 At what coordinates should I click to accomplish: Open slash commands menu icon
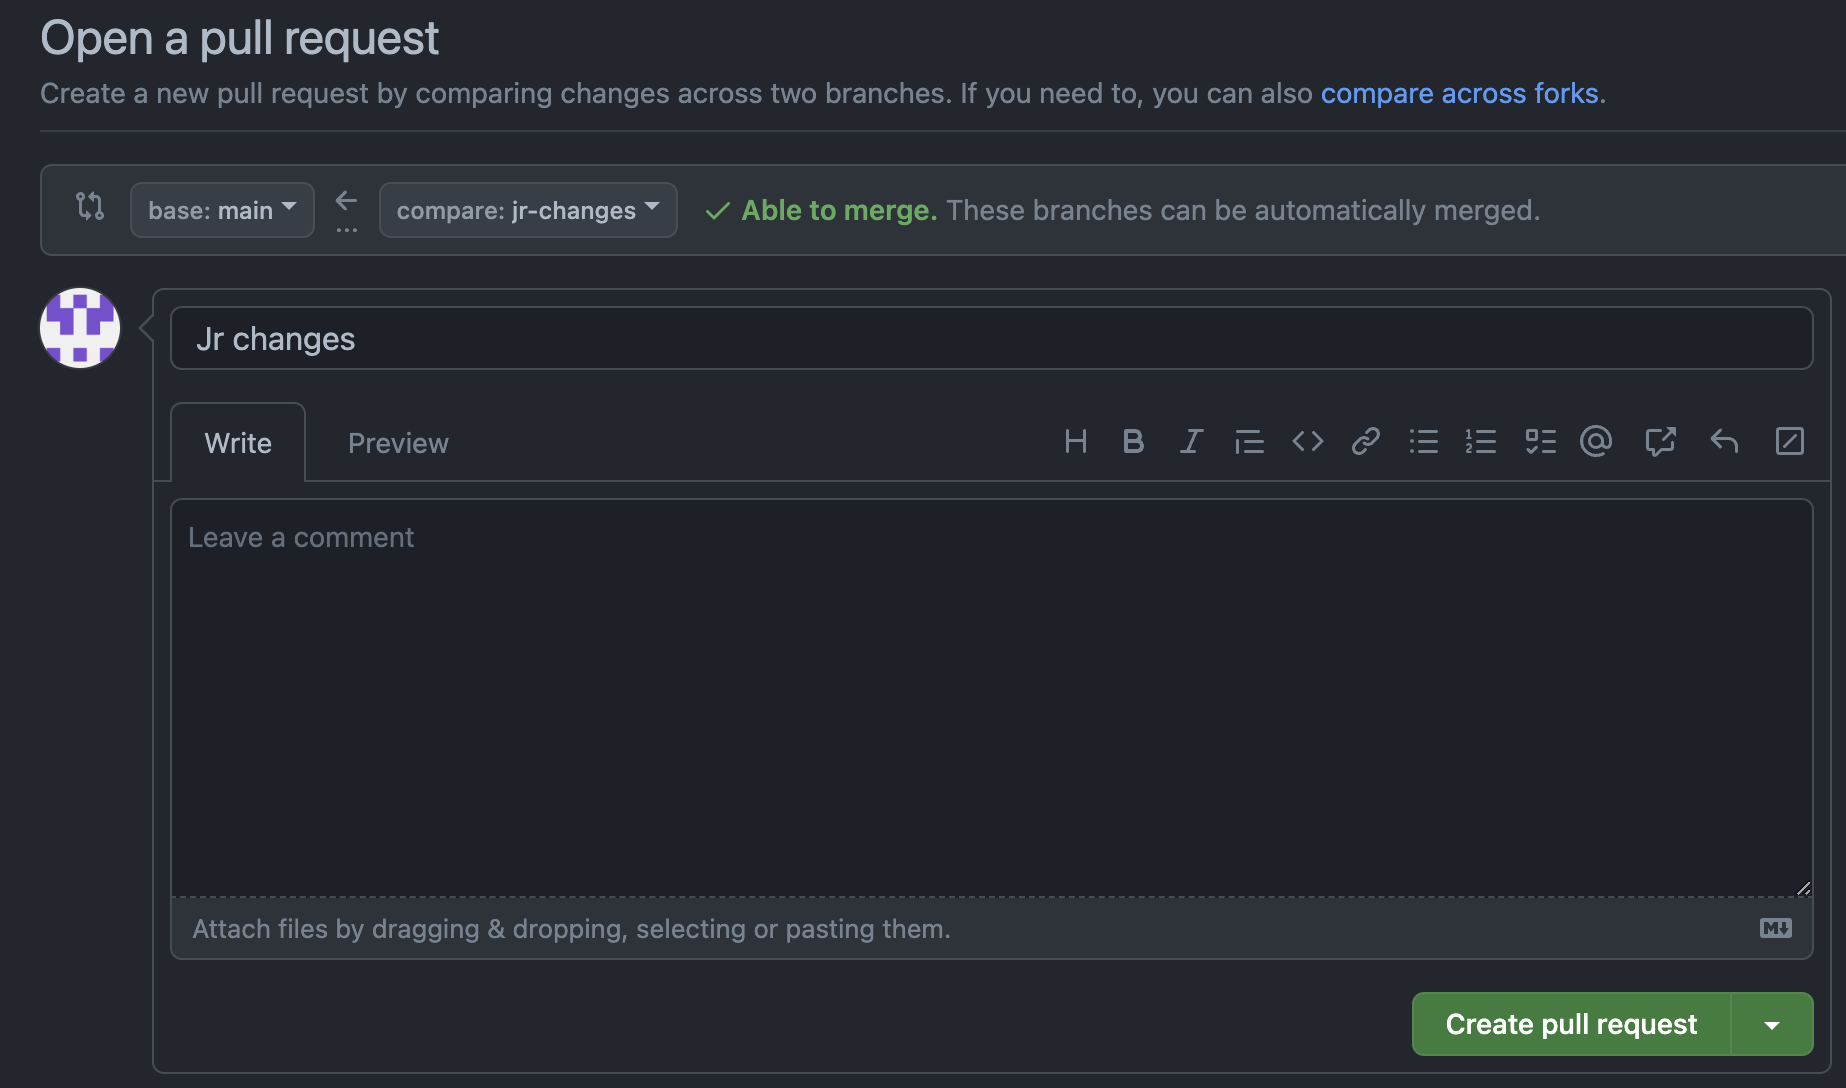tap(1789, 441)
